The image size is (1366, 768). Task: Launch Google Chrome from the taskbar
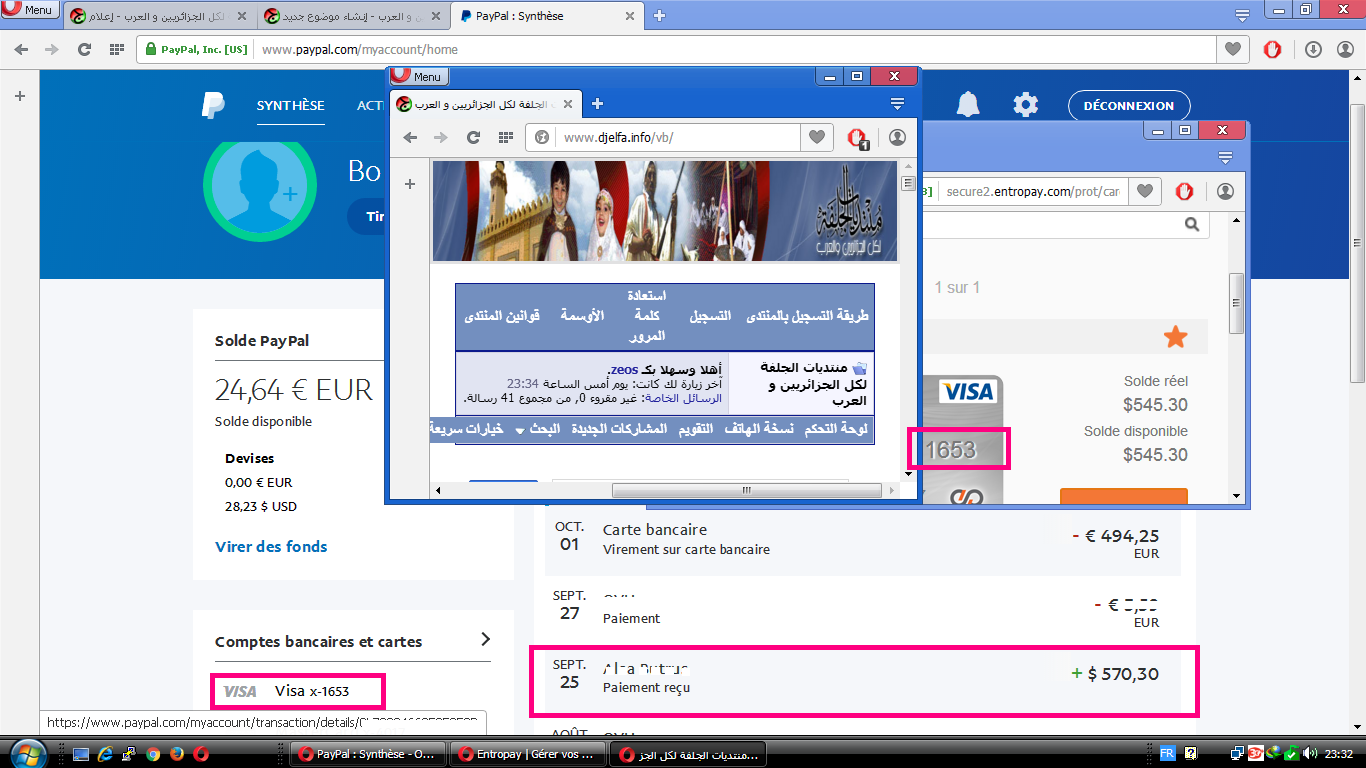(153, 753)
